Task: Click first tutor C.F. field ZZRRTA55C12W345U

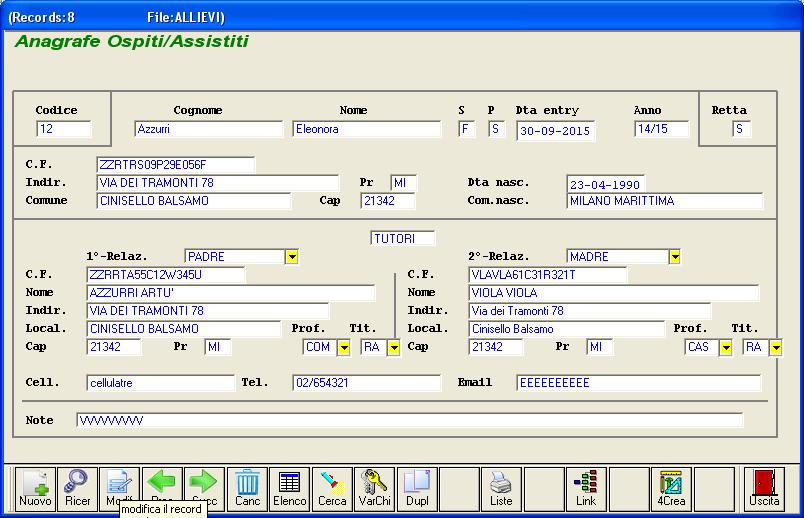Action: pyautogui.click(x=166, y=275)
